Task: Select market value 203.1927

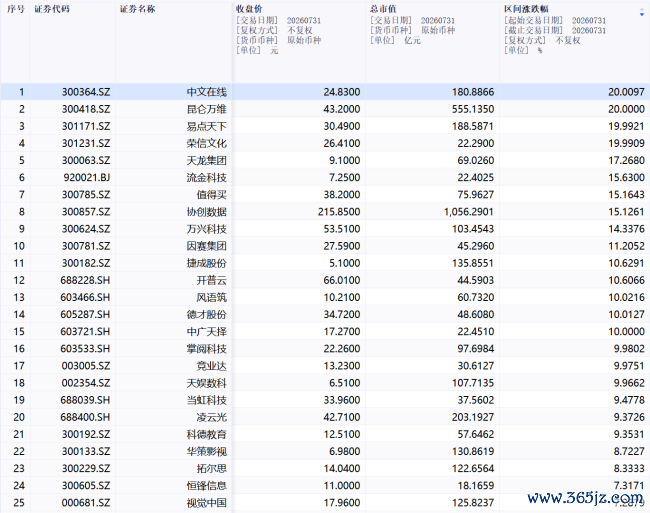Action: coord(473,417)
